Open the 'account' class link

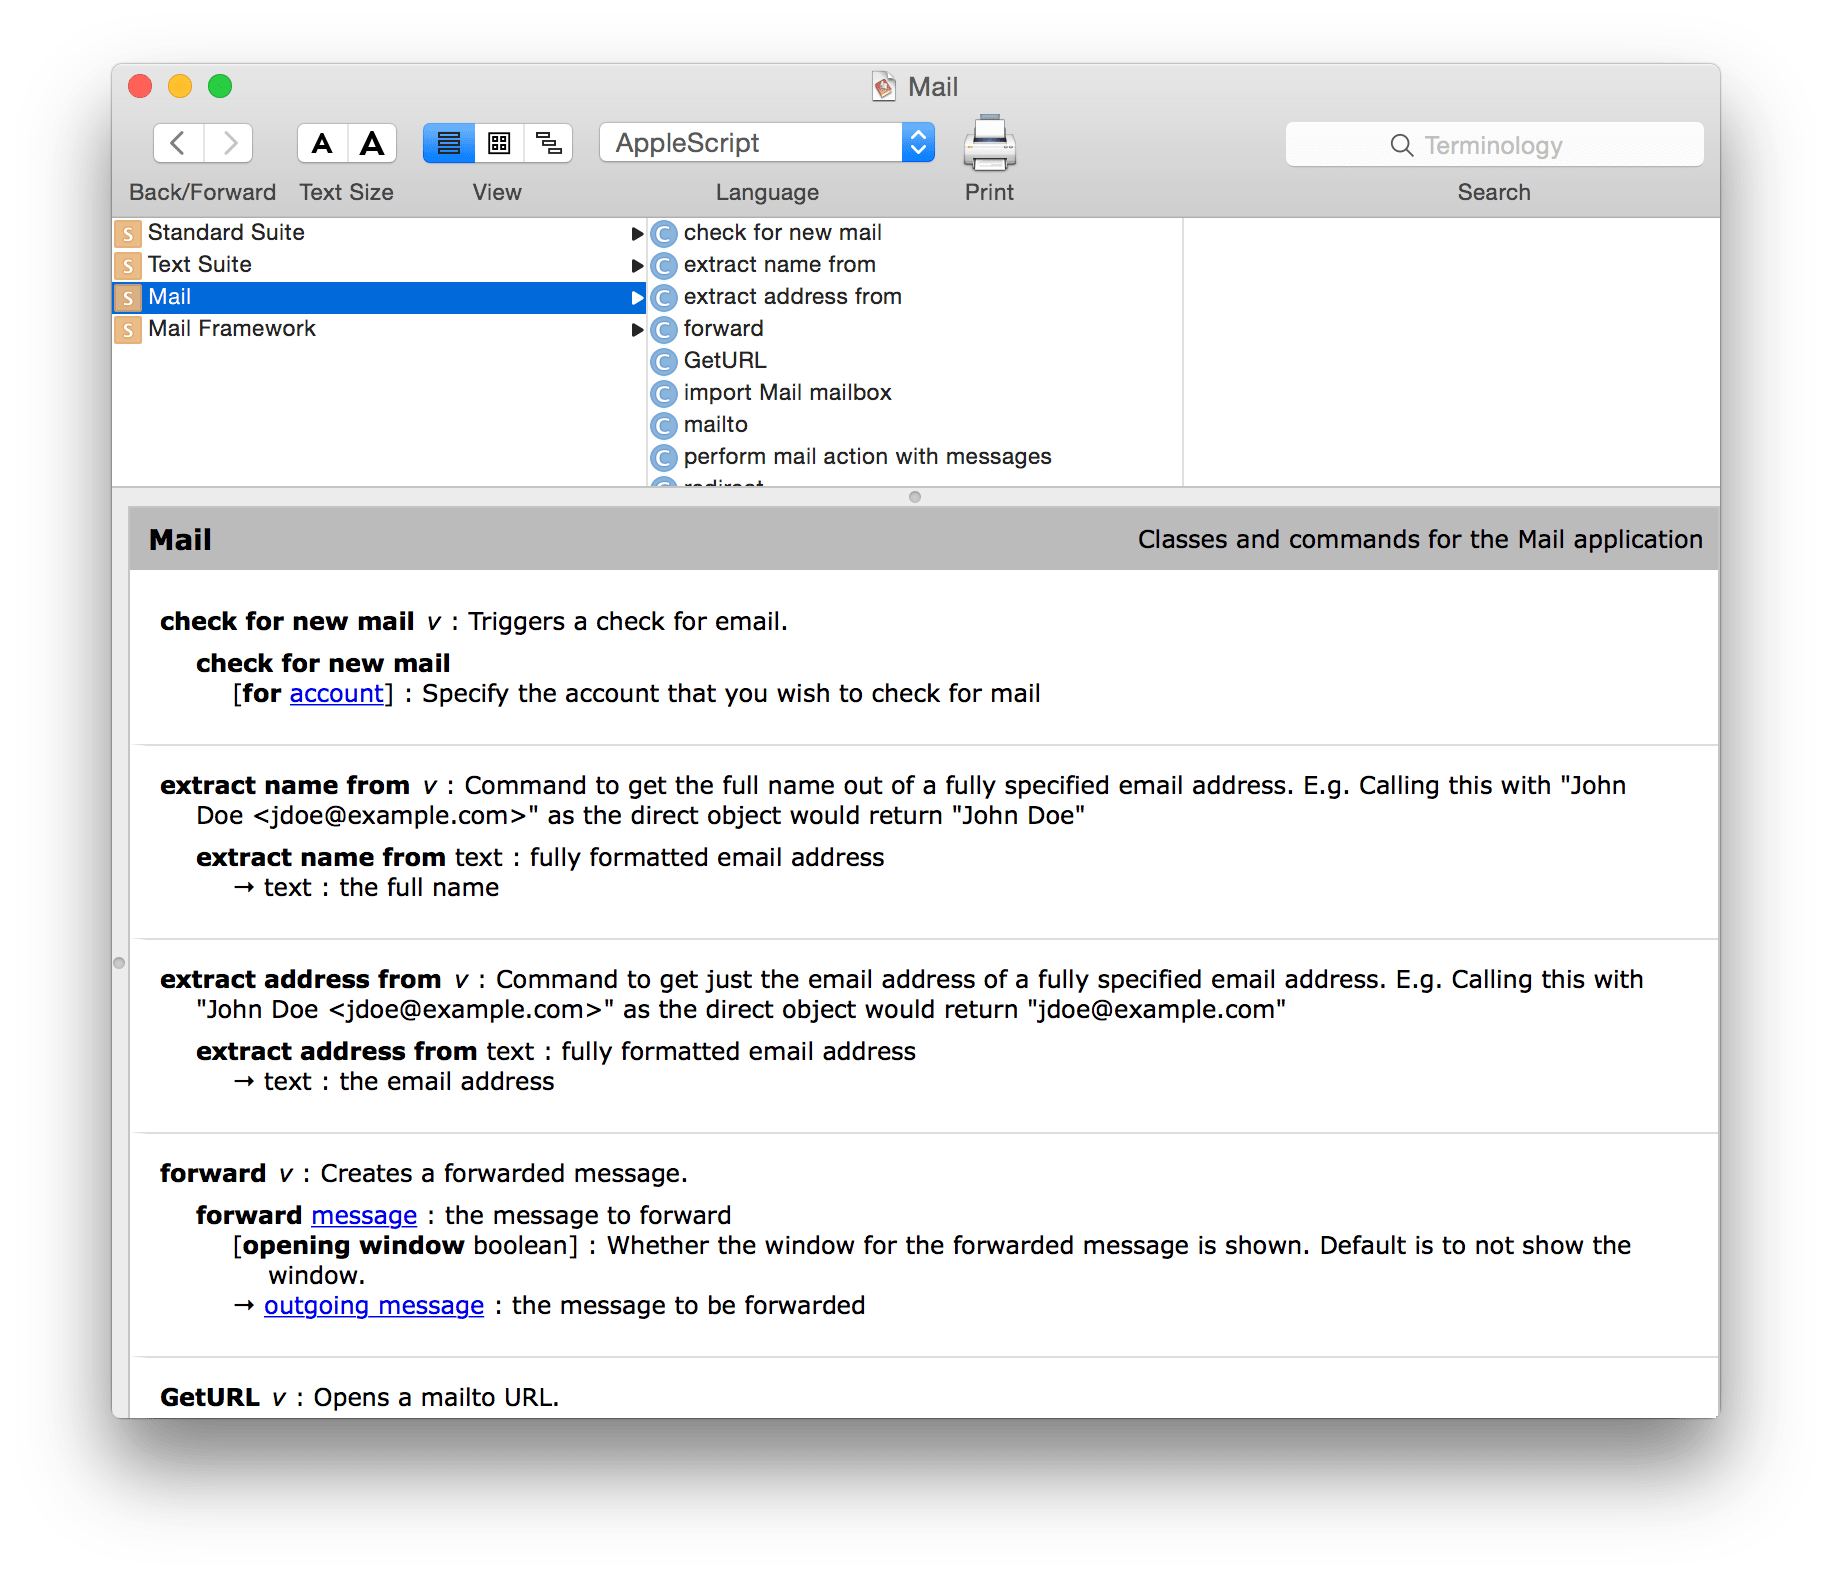coord(337,694)
